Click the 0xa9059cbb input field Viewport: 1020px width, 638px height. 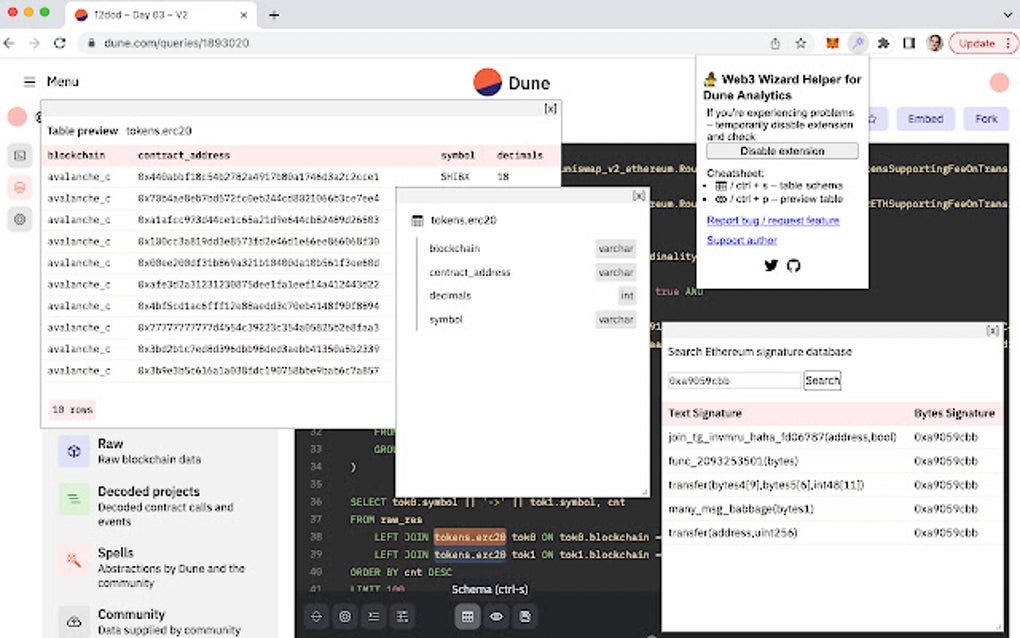(732, 380)
